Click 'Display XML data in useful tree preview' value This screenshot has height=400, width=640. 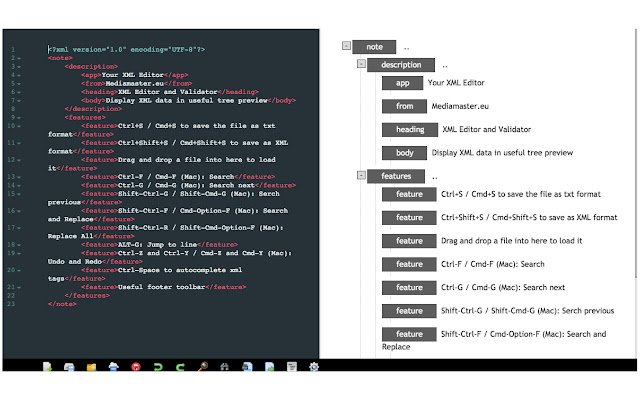click(x=502, y=153)
